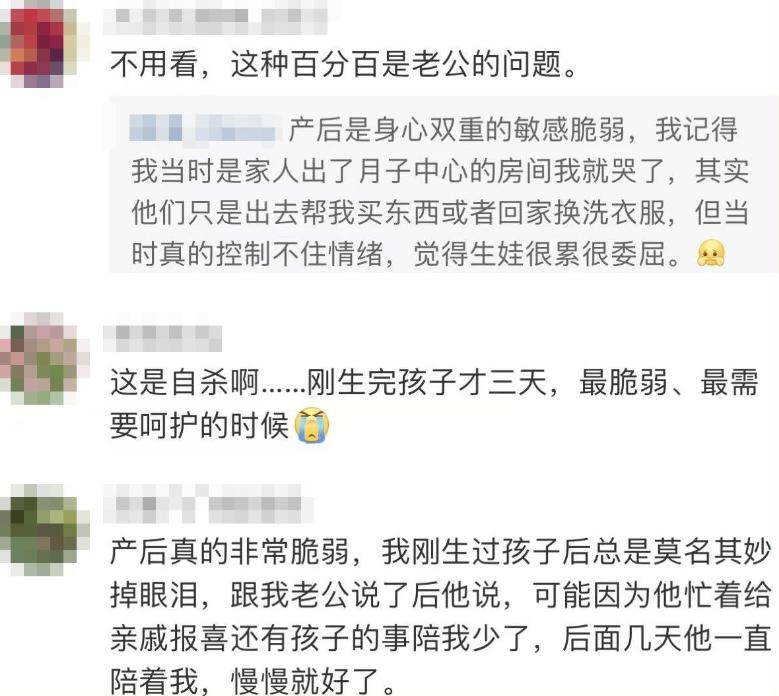Click the crying face emoji after 时候
Image resolution: width=779 pixels, height=696 pixels.
pyautogui.click(x=312, y=425)
